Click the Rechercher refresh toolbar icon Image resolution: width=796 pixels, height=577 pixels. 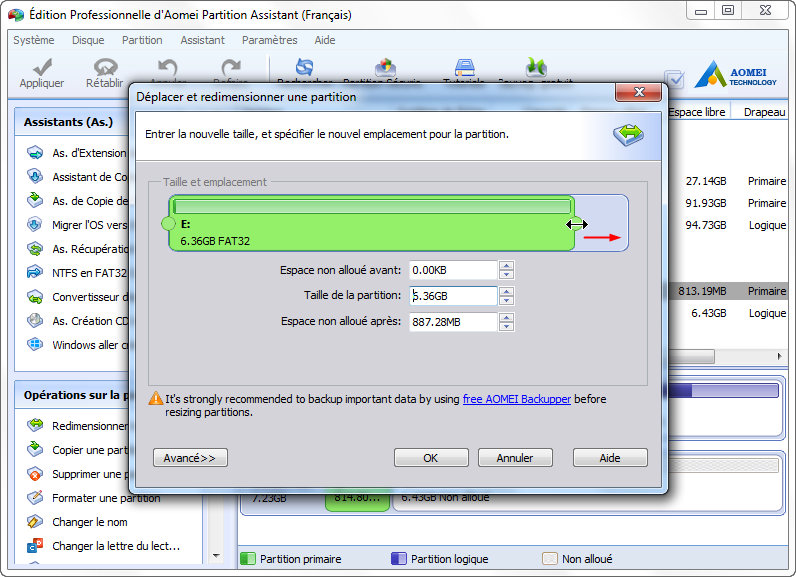click(305, 67)
